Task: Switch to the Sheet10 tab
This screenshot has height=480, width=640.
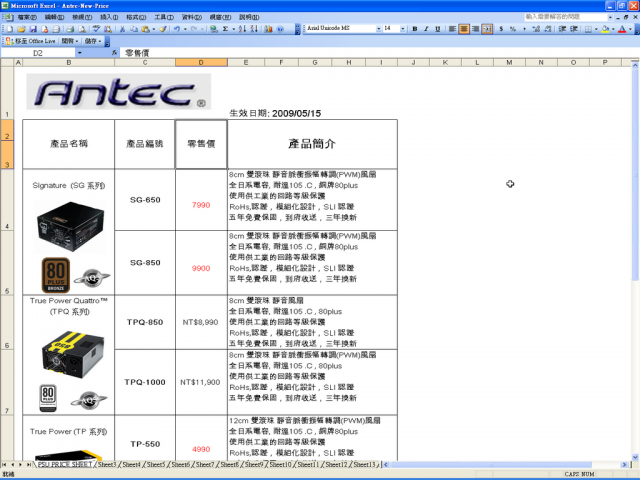Action: point(280,464)
